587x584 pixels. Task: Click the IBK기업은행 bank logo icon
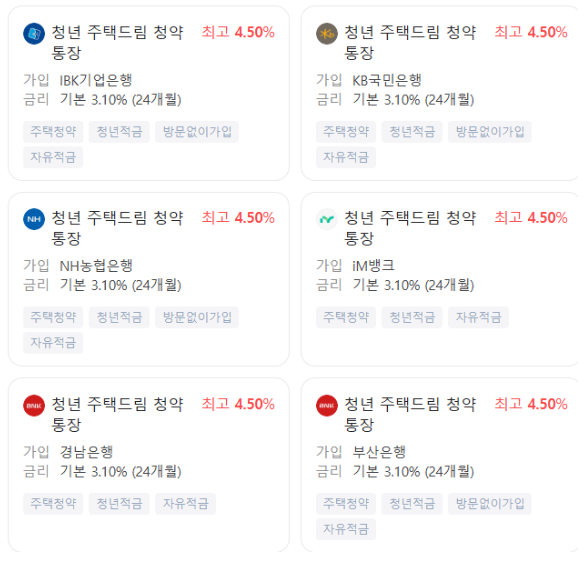(x=34, y=34)
